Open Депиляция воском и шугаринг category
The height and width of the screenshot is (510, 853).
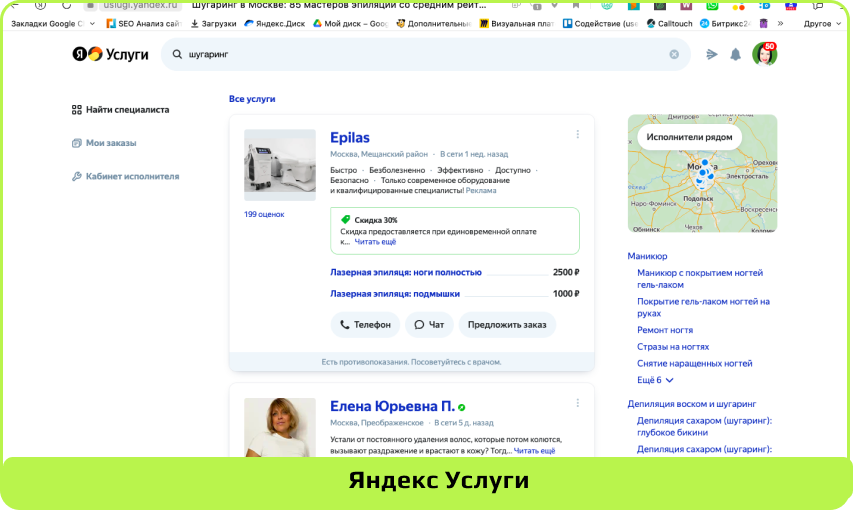[691, 404]
